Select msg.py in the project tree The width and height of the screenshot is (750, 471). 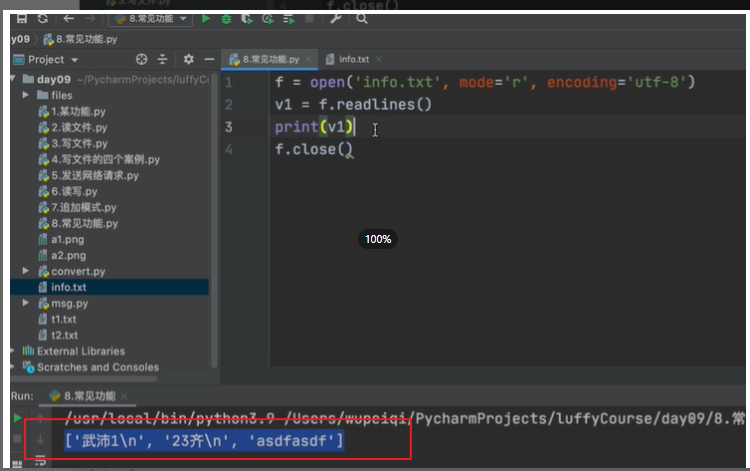69,304
